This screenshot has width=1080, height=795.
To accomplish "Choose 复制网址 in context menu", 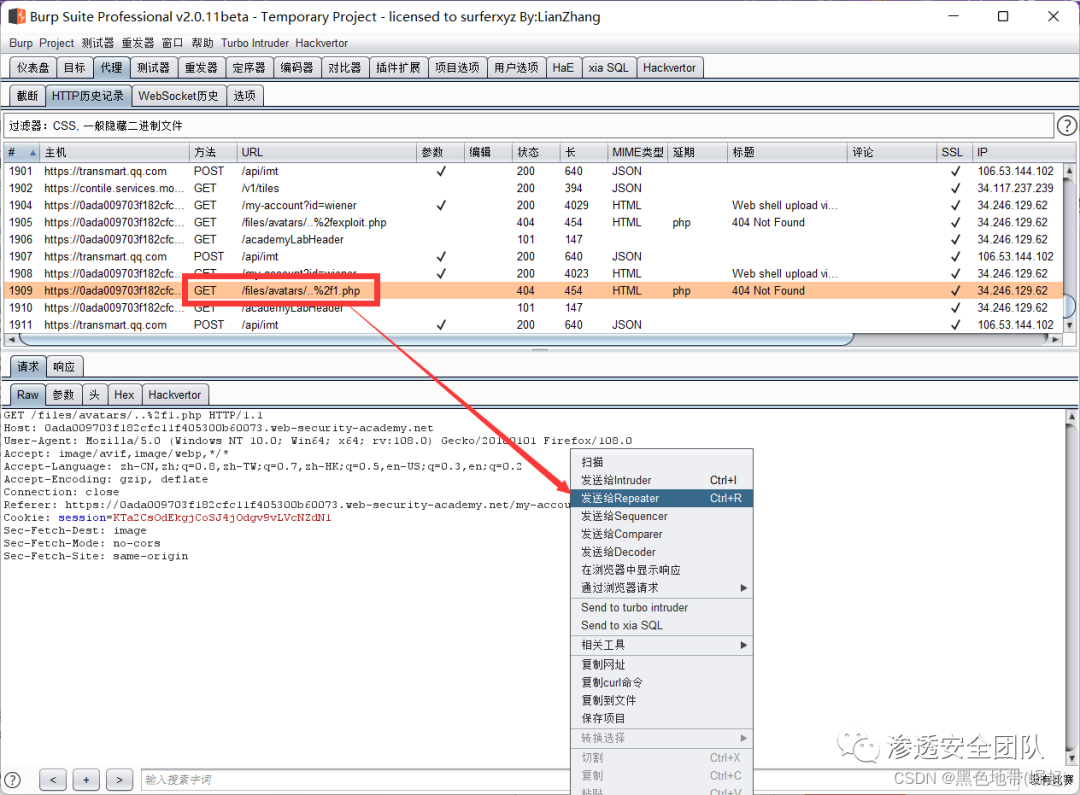I will 662,665.
